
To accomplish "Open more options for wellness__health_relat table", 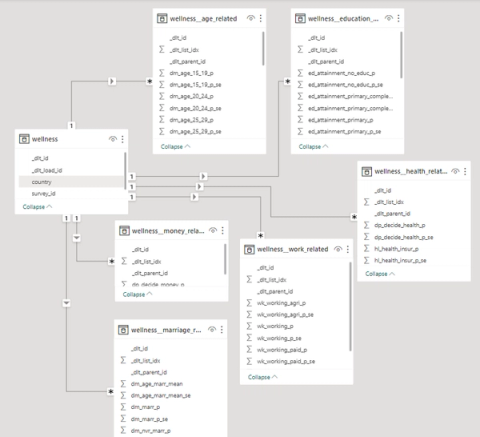I will [465, 171].
